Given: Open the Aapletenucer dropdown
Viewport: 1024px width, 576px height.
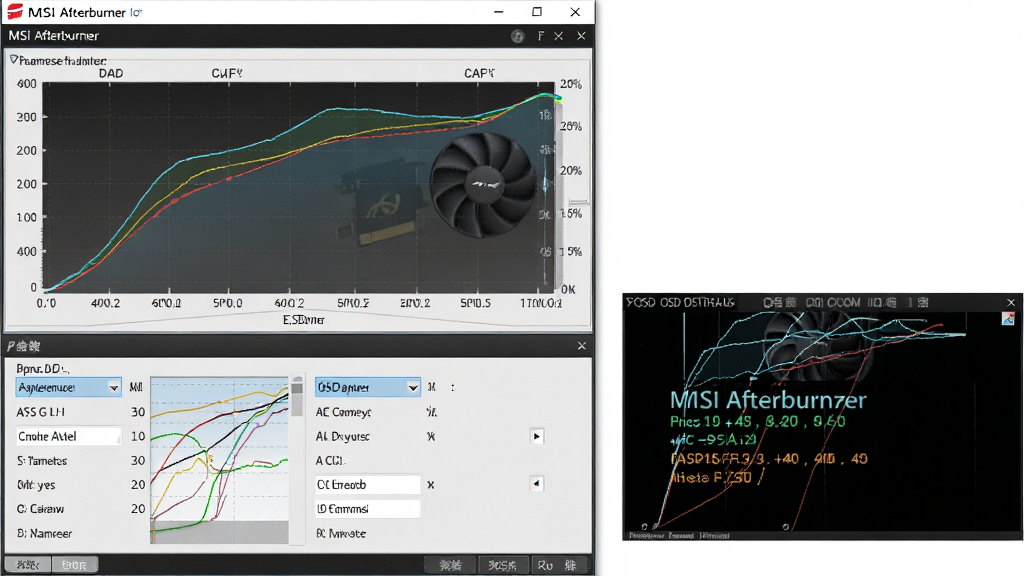Looking at the screenshot, I should click(x=69, y=387).
